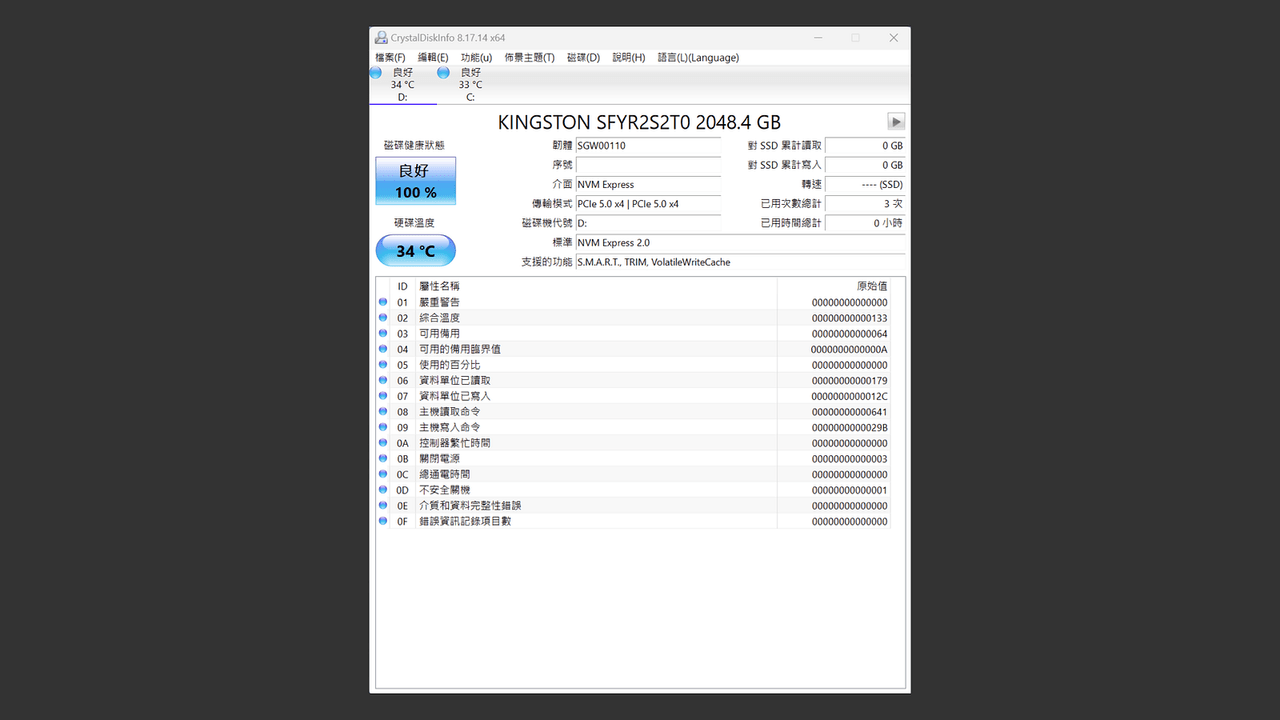Click the blue status dot for attribute 01
Viewport: 1280px width, 720px height.
383,302
